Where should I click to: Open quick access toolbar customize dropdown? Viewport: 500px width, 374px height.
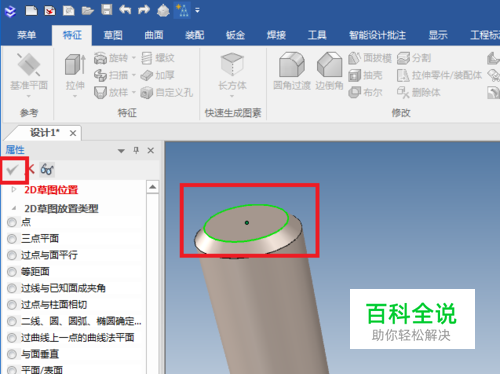click(197, 10)
